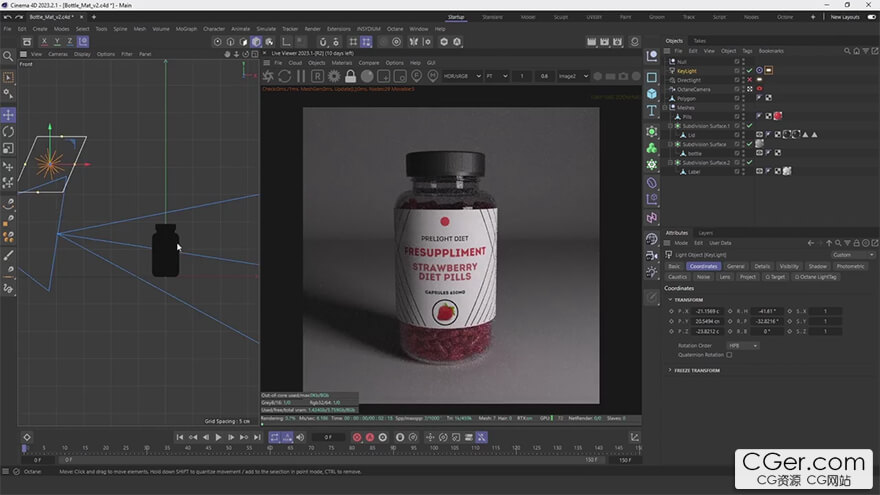Screen dimensions: 880x495
Task: Search objects in Object Manager
Action: pyautogui.click(x=847, y=51)
